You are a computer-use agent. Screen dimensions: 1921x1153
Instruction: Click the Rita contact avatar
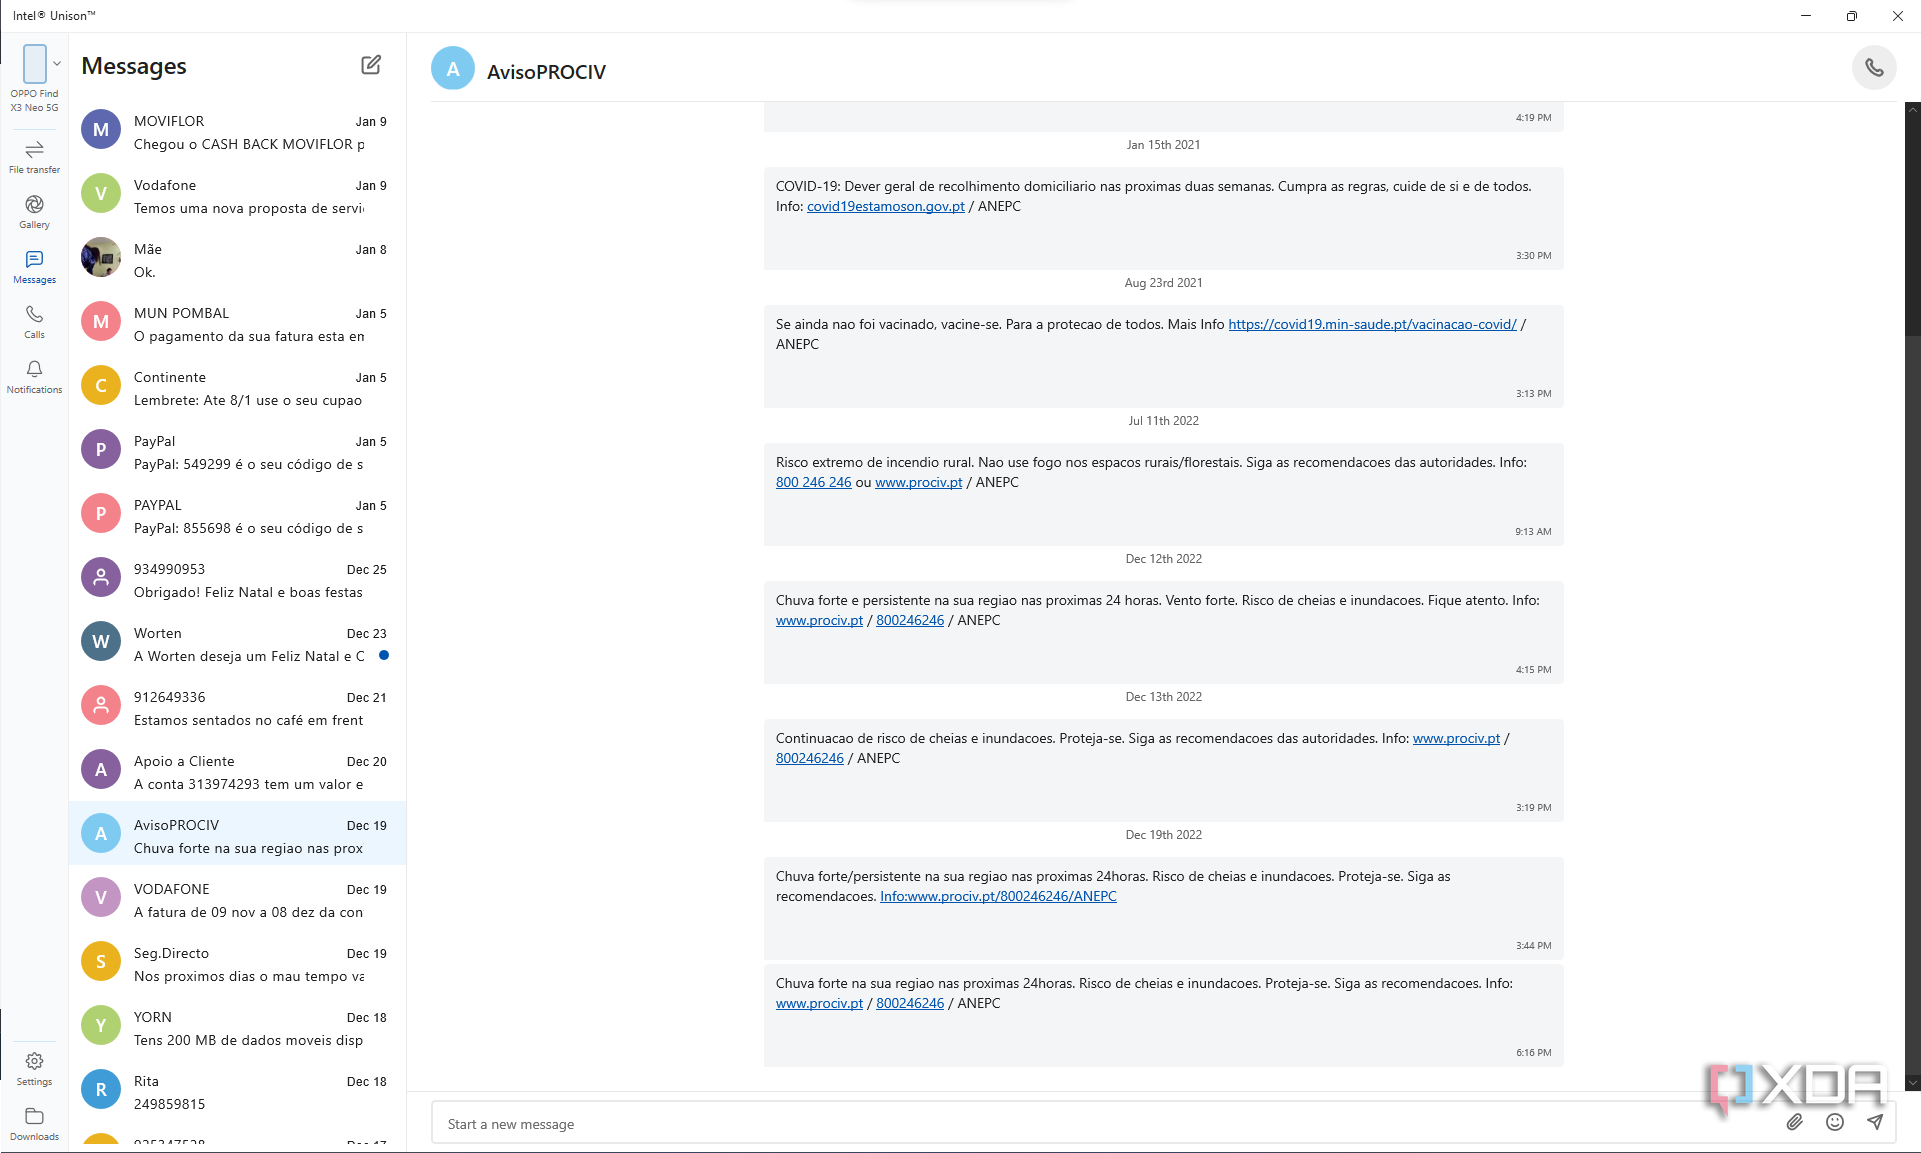101,1090
